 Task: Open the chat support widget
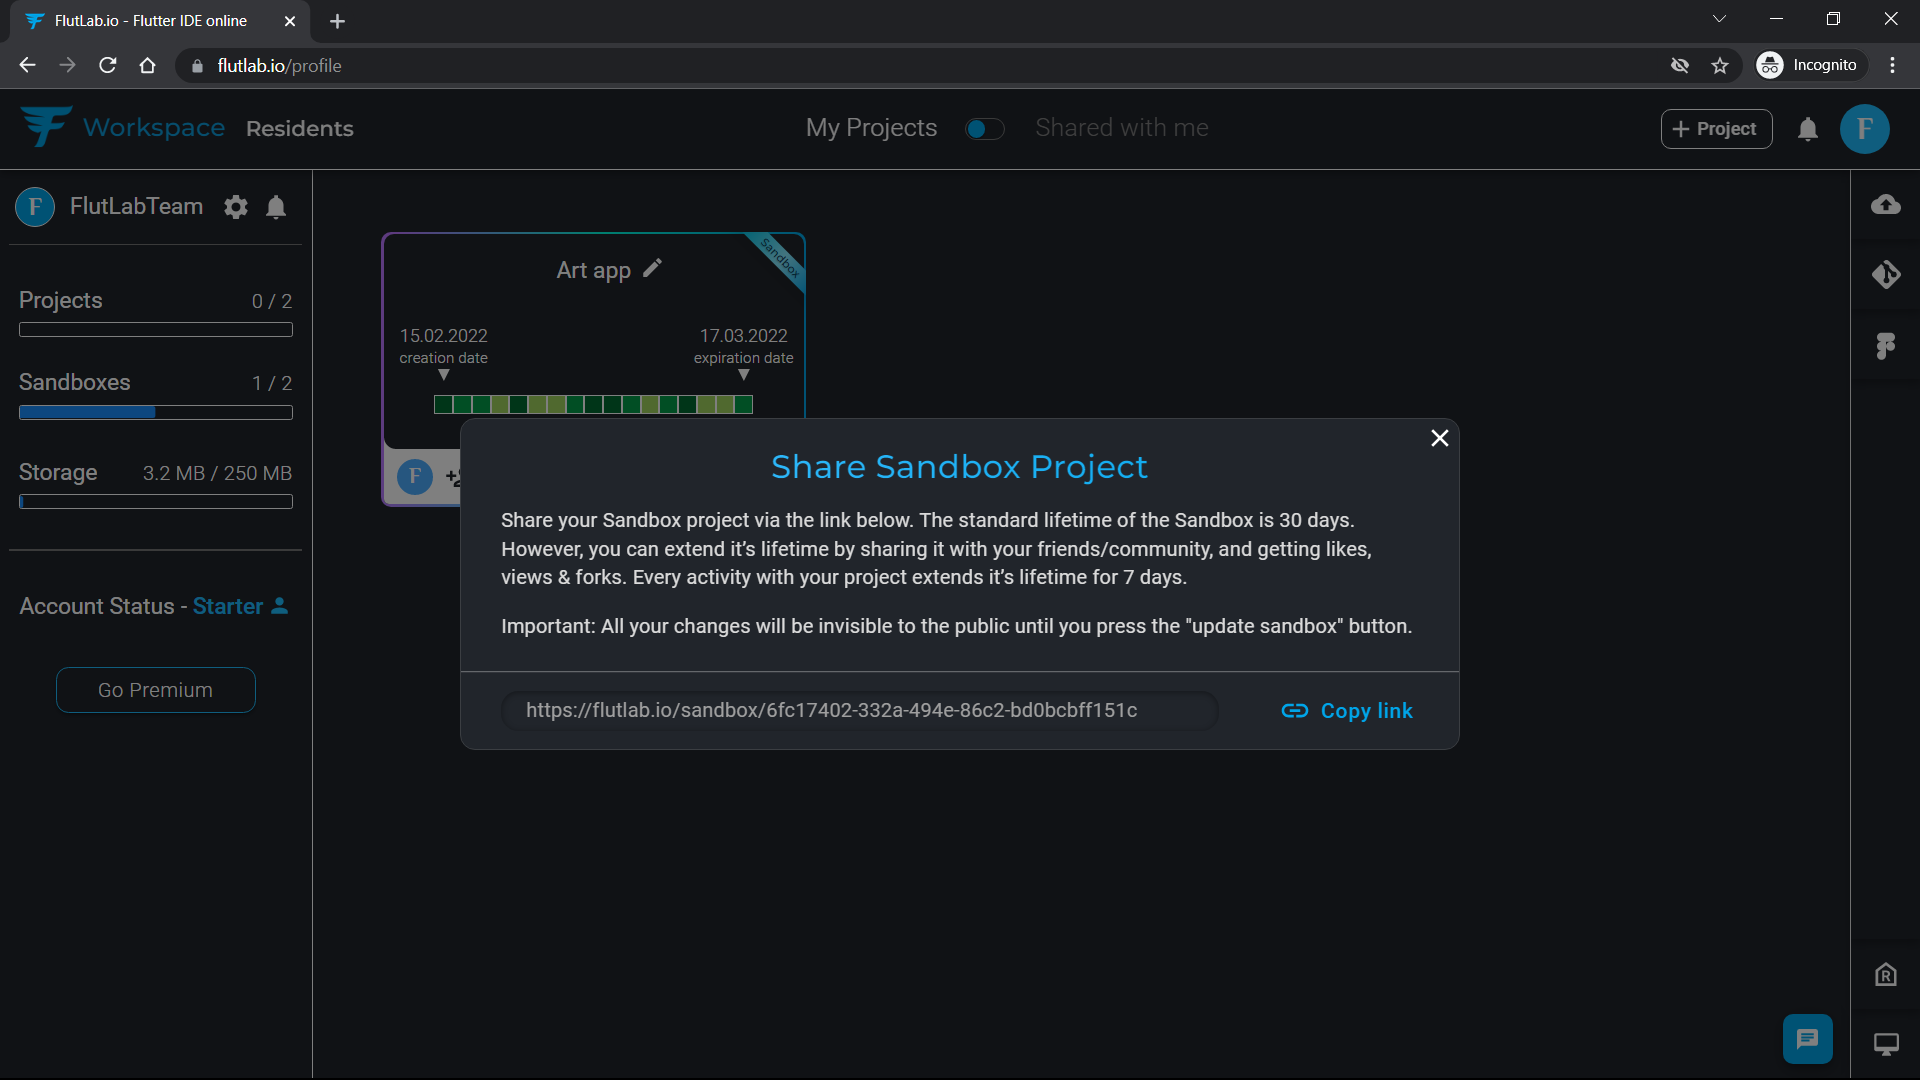point(1808,1039)
